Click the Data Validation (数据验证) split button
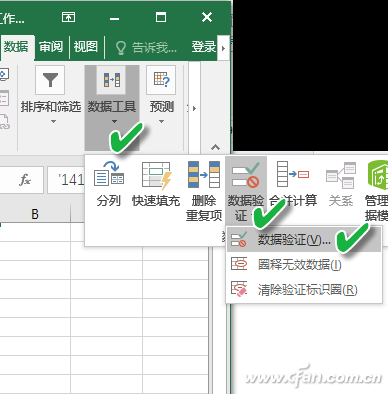388x394 pixels. tap(246, 191)
